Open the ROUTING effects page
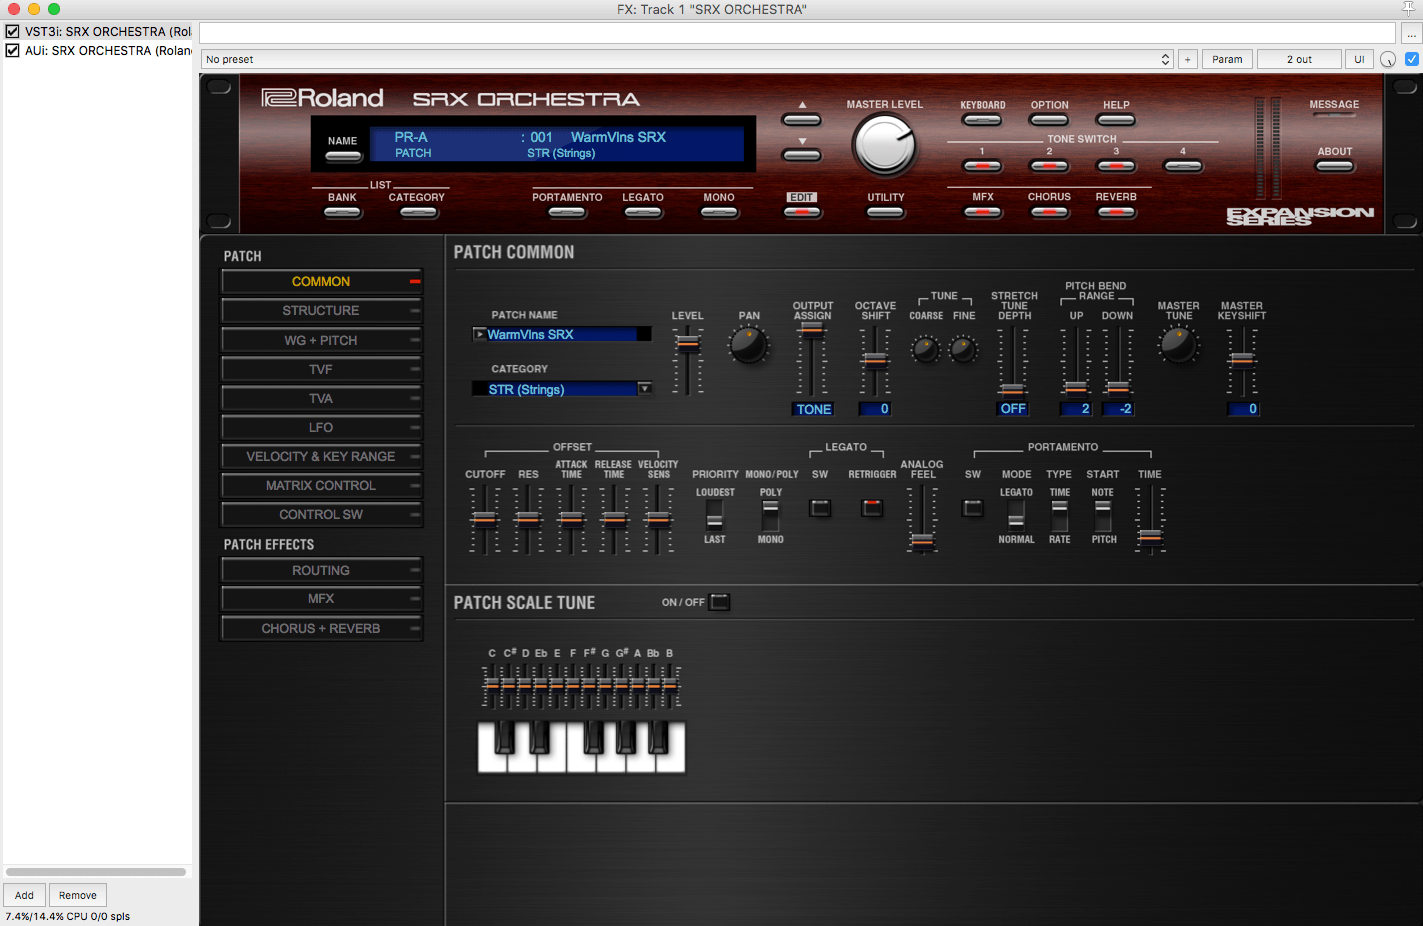Screen dimensions: 1423x926 click(x=321, y=570)
